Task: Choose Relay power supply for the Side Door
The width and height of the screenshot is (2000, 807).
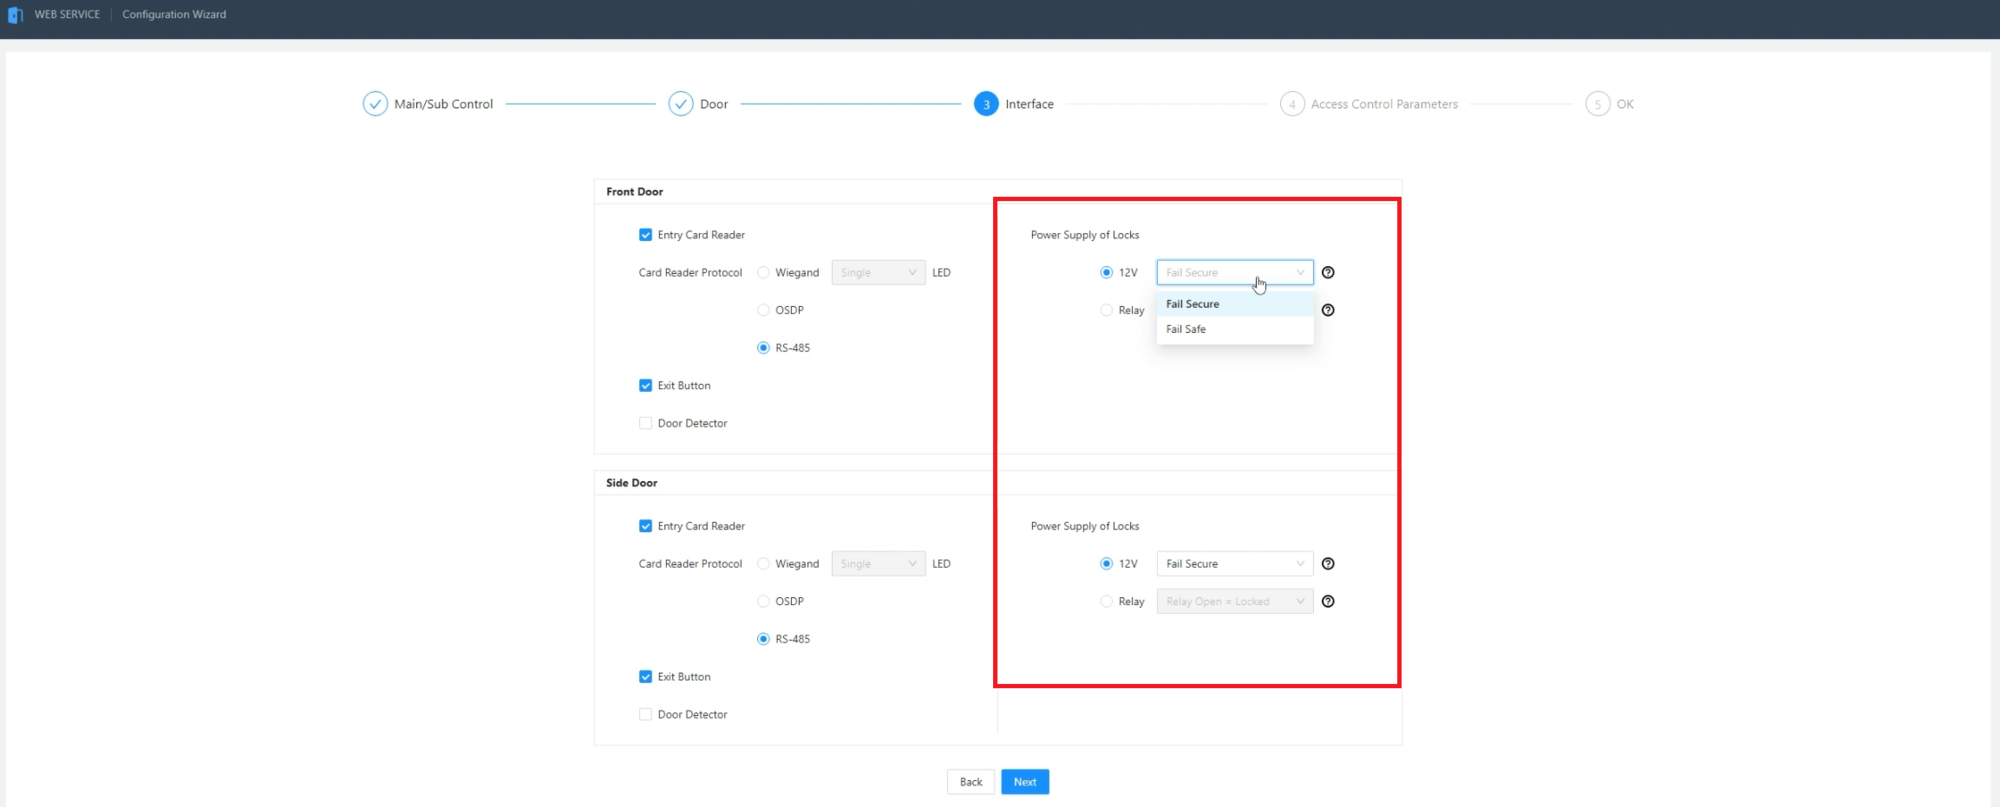Action: pos(1106,601)
